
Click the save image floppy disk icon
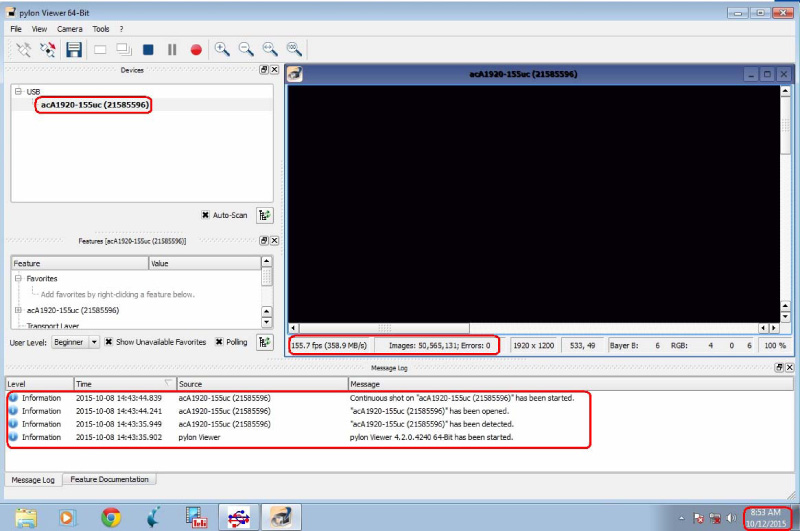click(74, 49)
